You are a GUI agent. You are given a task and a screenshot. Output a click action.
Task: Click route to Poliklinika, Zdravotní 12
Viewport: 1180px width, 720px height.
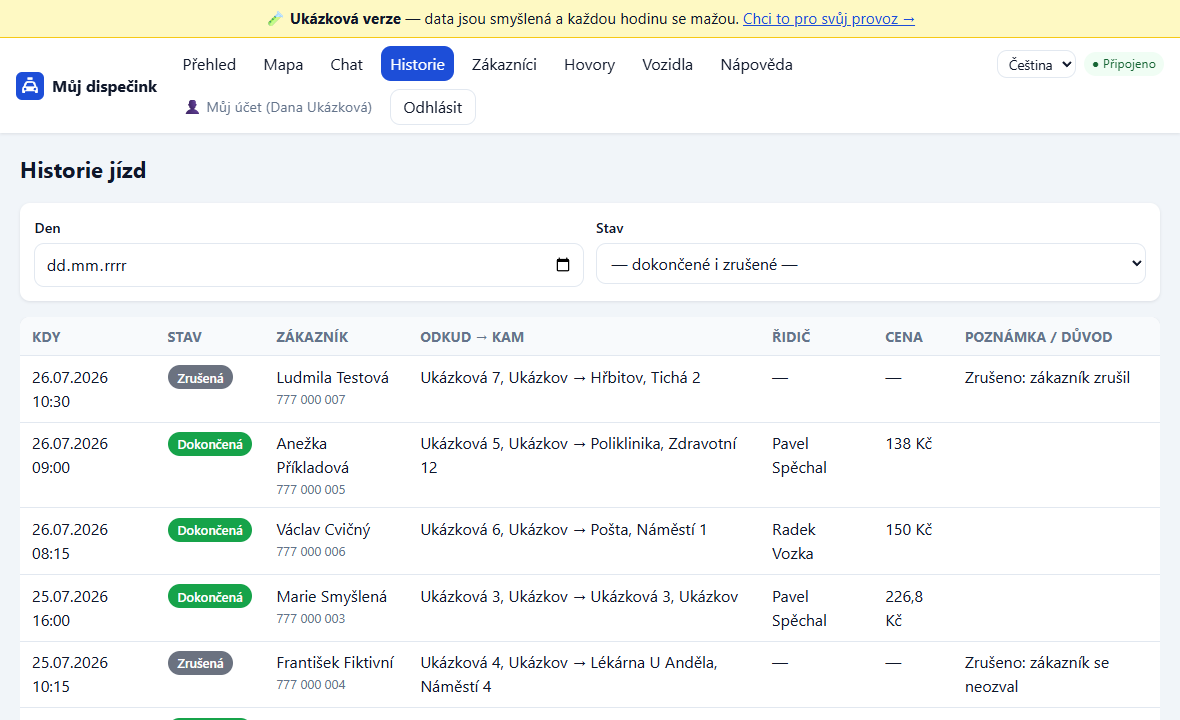578,456
